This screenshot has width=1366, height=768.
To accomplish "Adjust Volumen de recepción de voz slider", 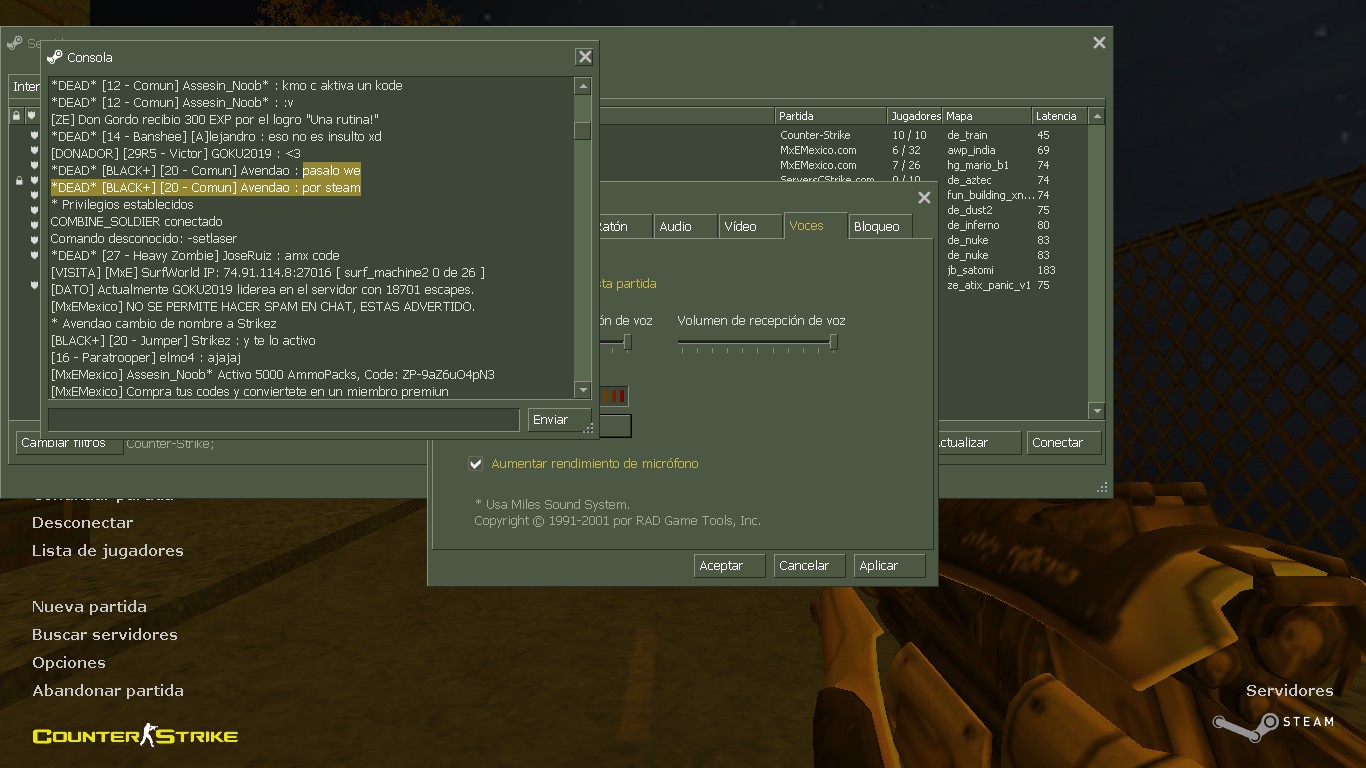I will tap(757, 343).
